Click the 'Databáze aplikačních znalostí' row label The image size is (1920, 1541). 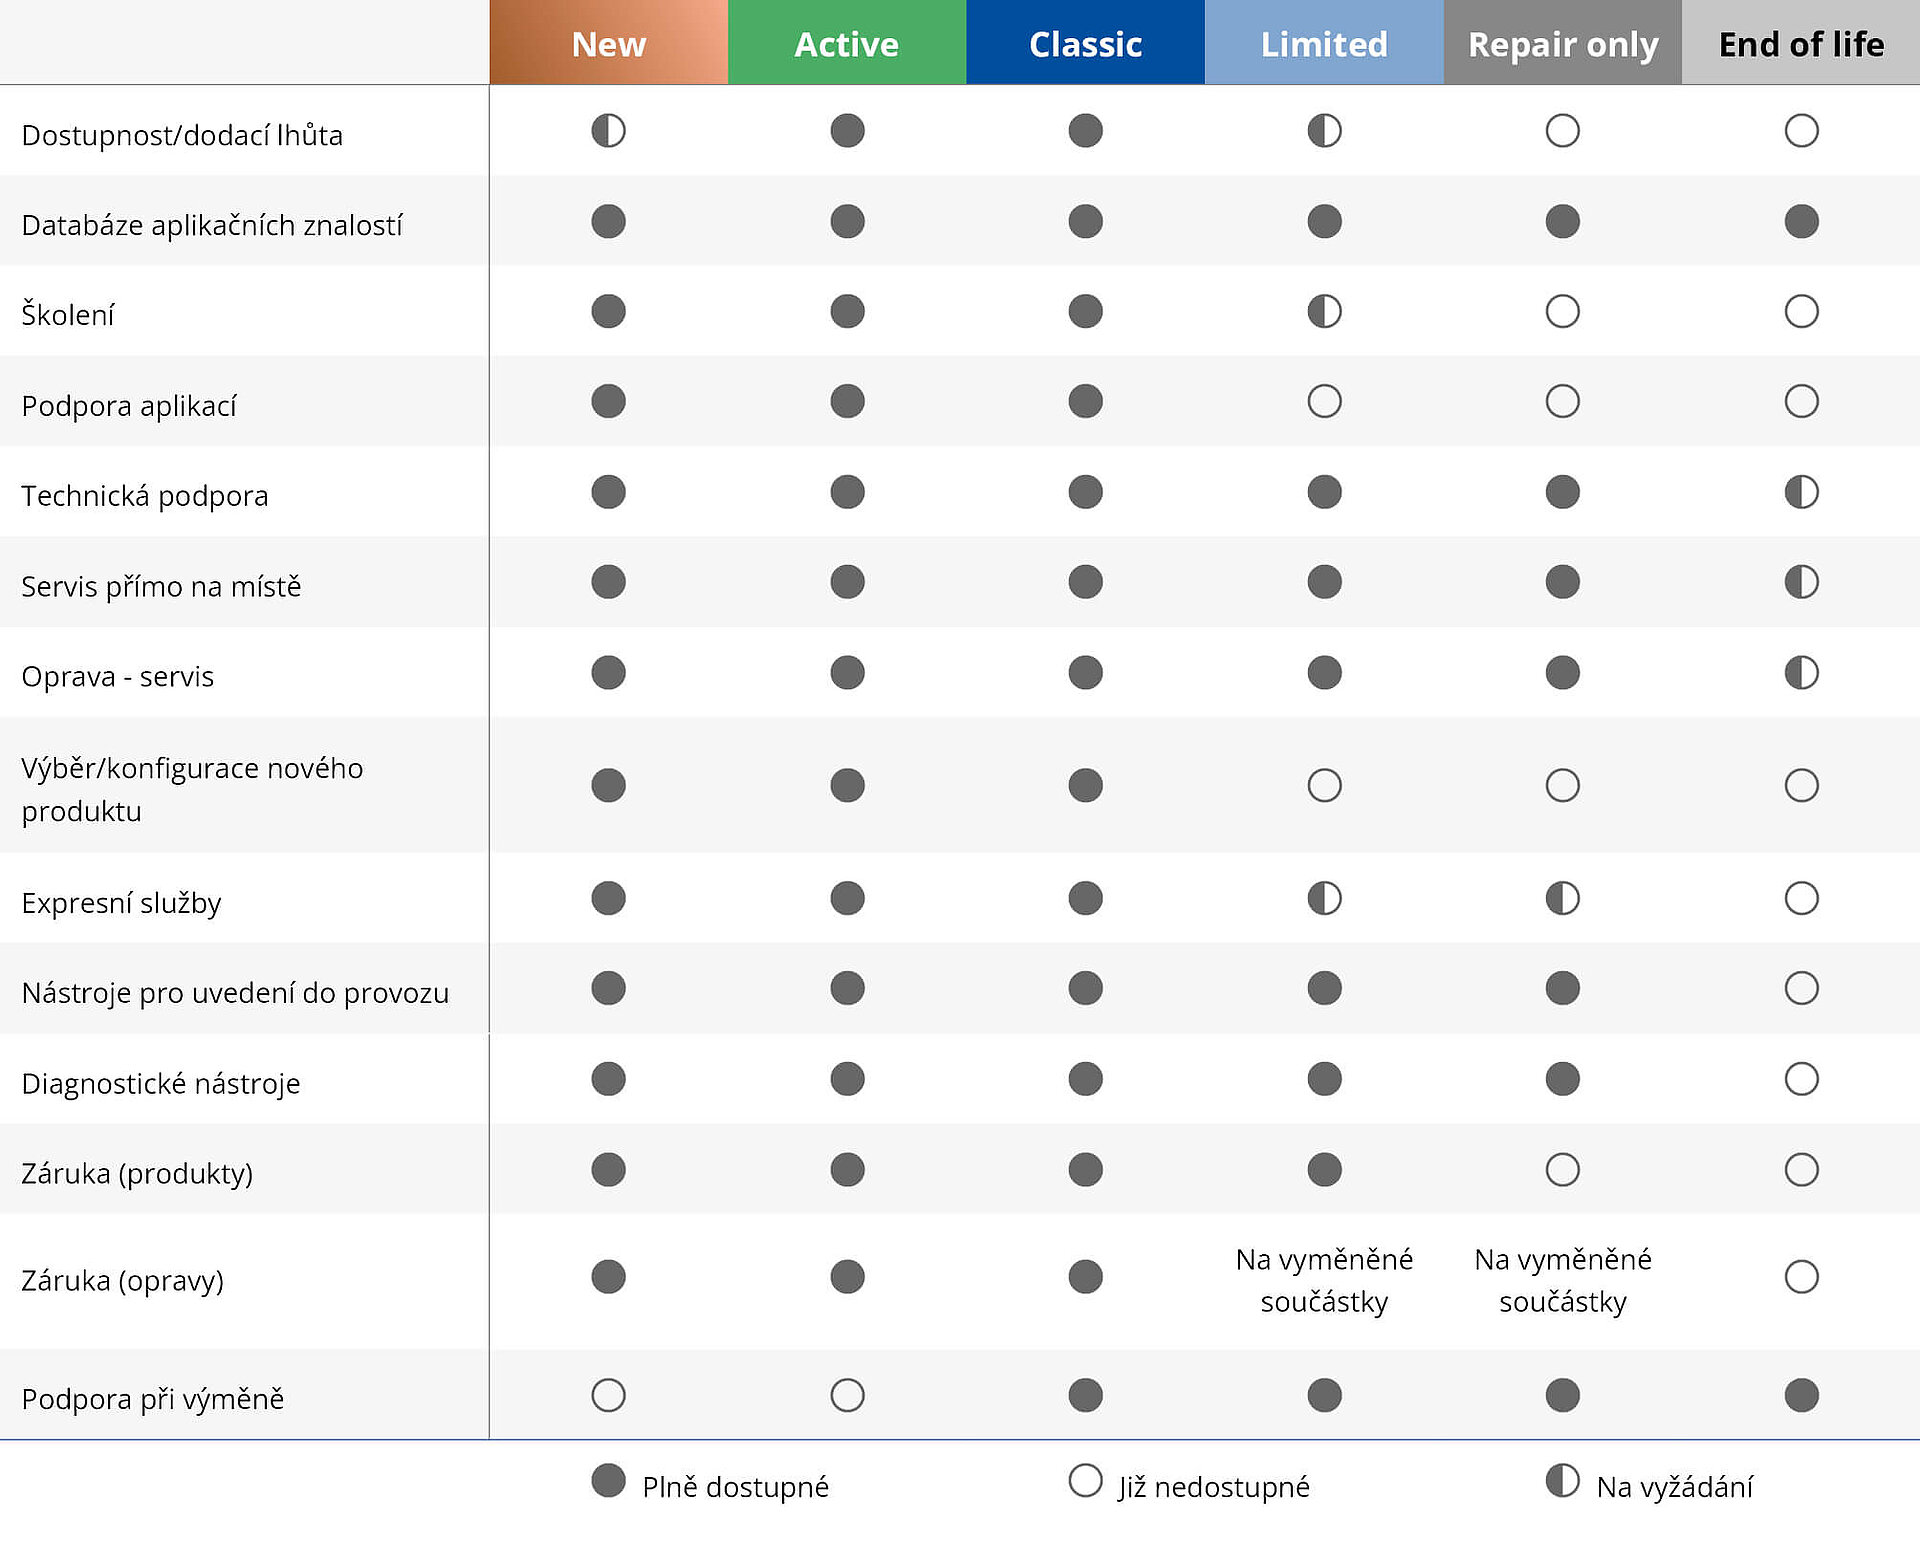point(212,225)
